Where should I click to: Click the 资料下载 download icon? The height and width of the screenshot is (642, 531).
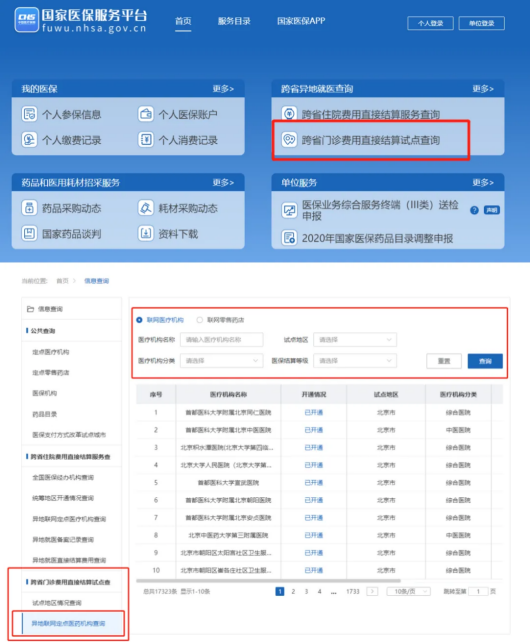146,234
